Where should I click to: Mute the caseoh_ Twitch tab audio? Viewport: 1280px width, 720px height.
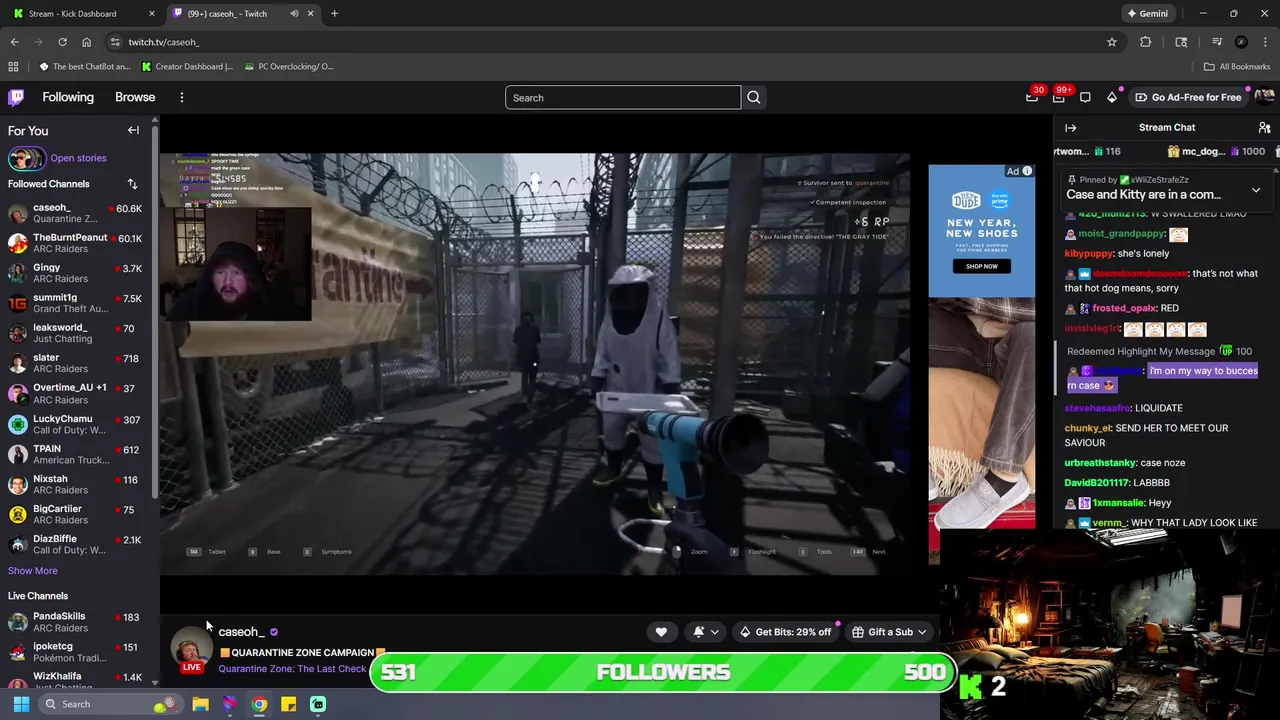pos(294,13)
